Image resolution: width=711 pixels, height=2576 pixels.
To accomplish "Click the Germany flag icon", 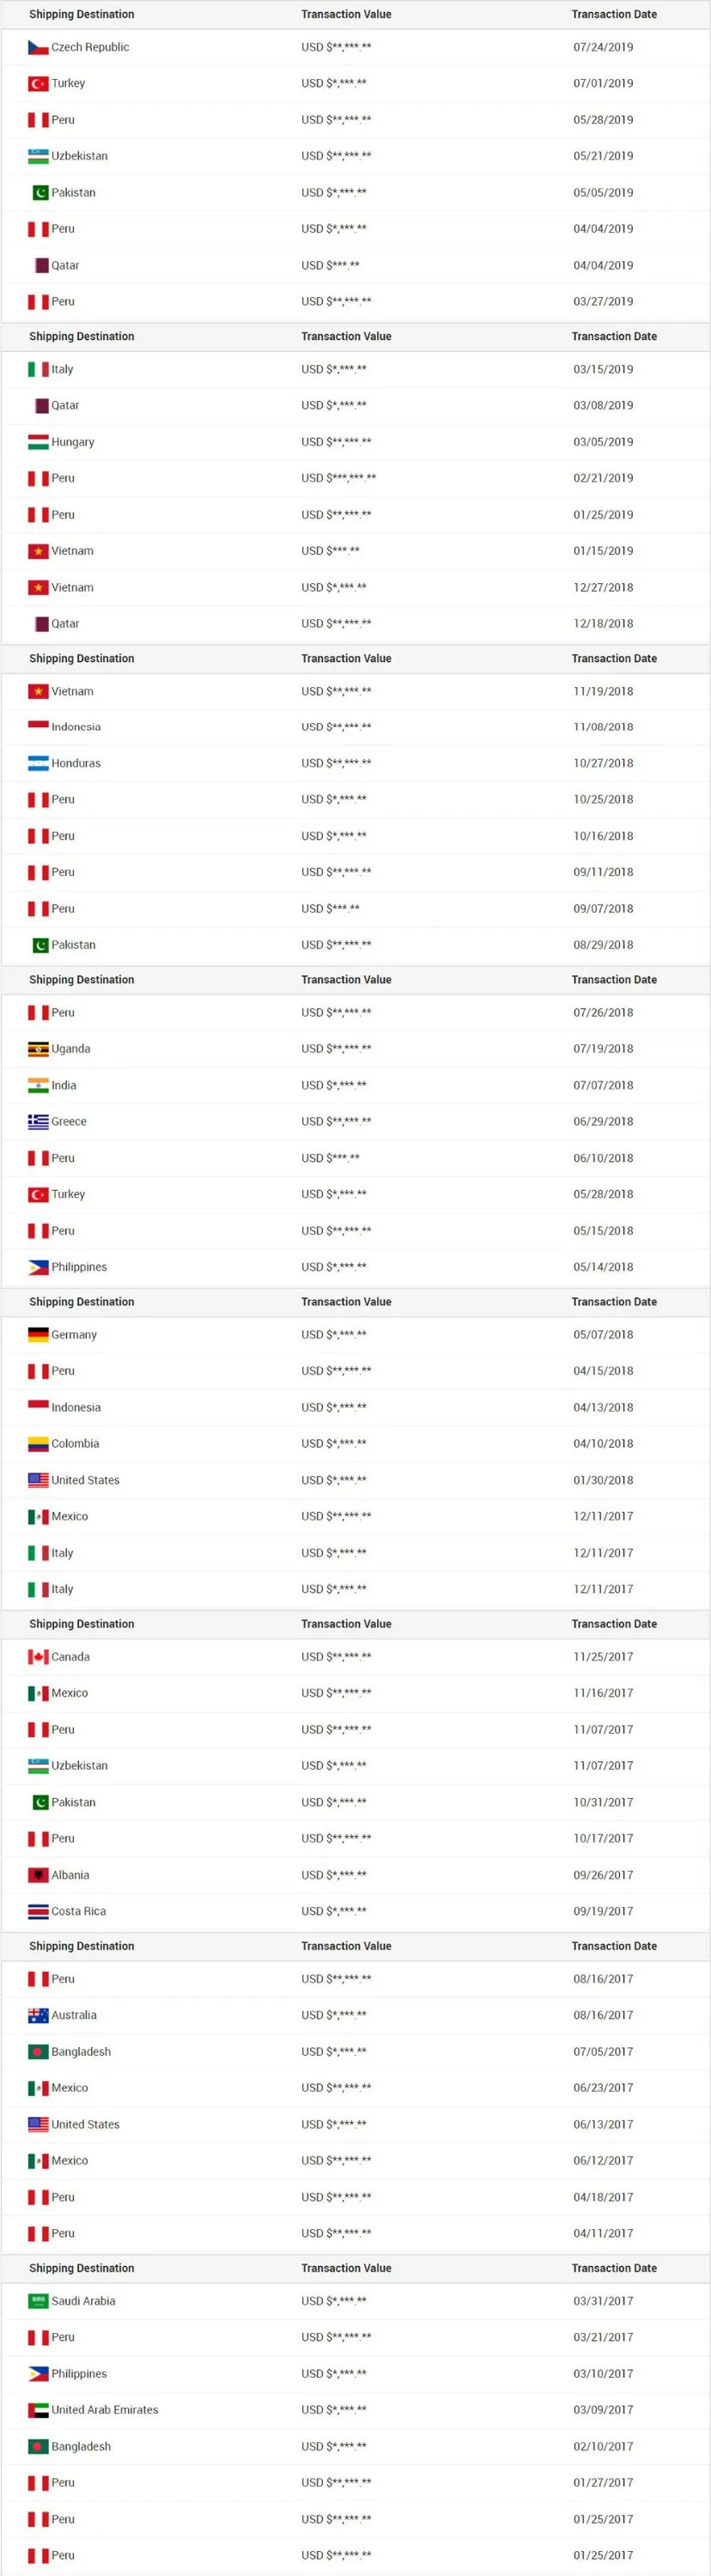I will point(38,1335).
